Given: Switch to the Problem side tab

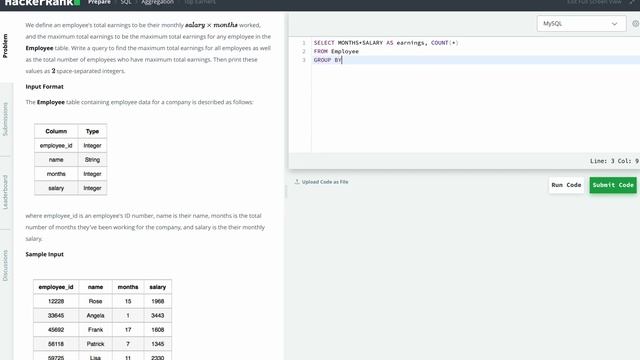Looking at the screenshot, I should [x=6, y=46].
